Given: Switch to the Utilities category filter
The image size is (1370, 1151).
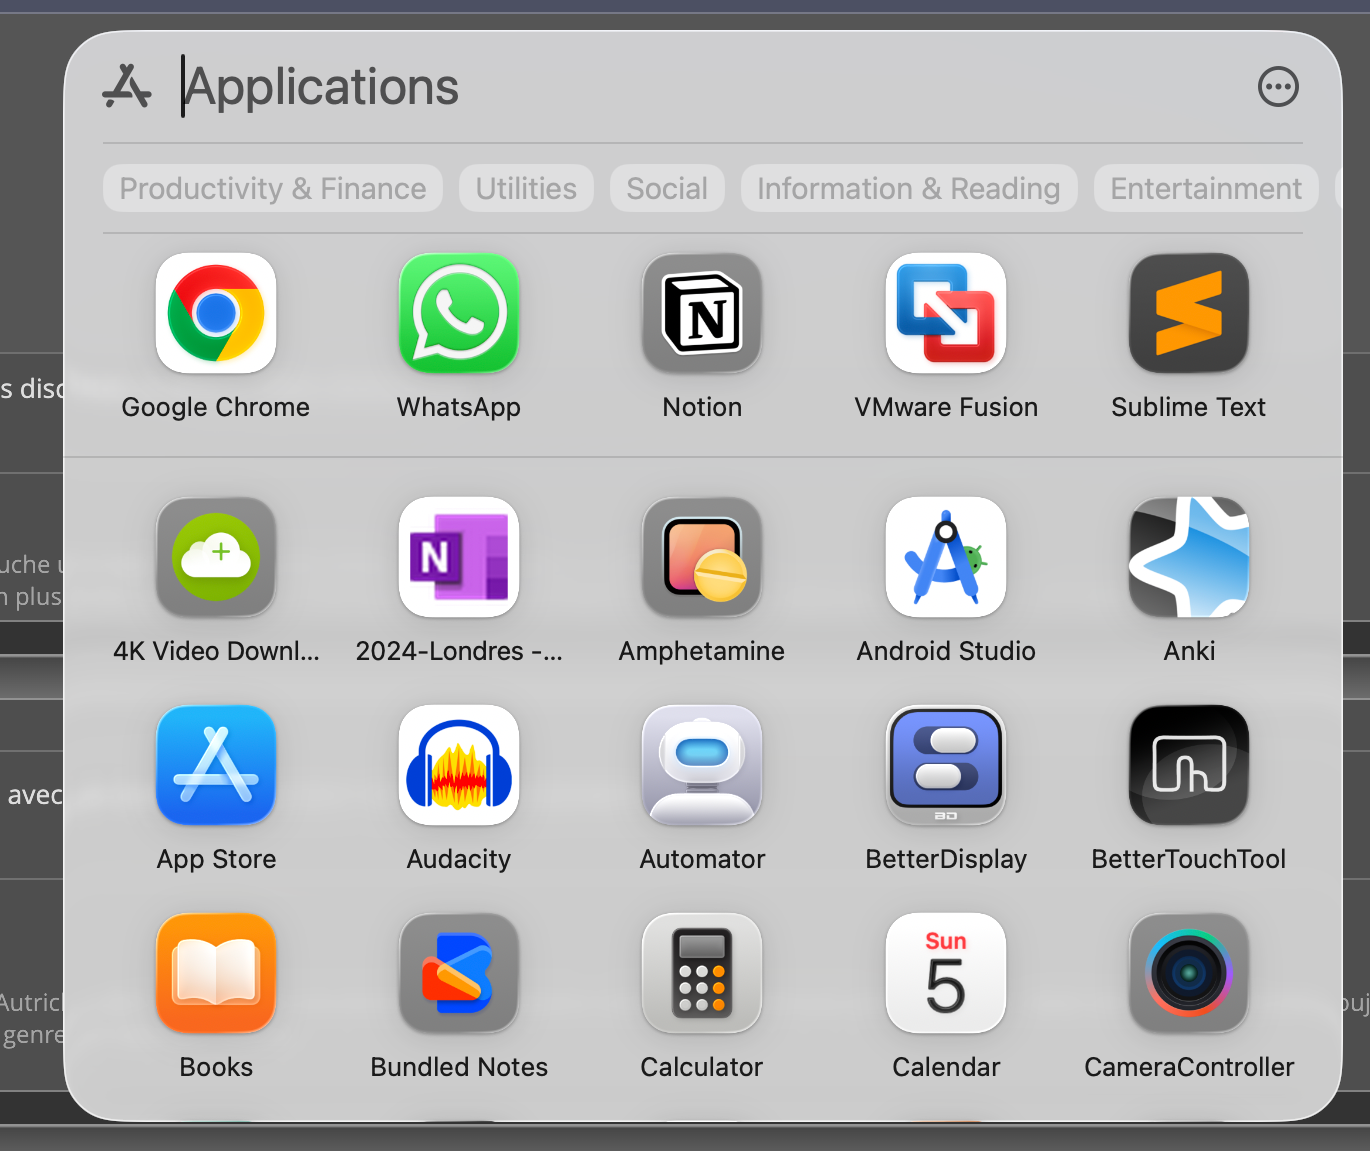Looking at the screenshot, I should 526,189.
